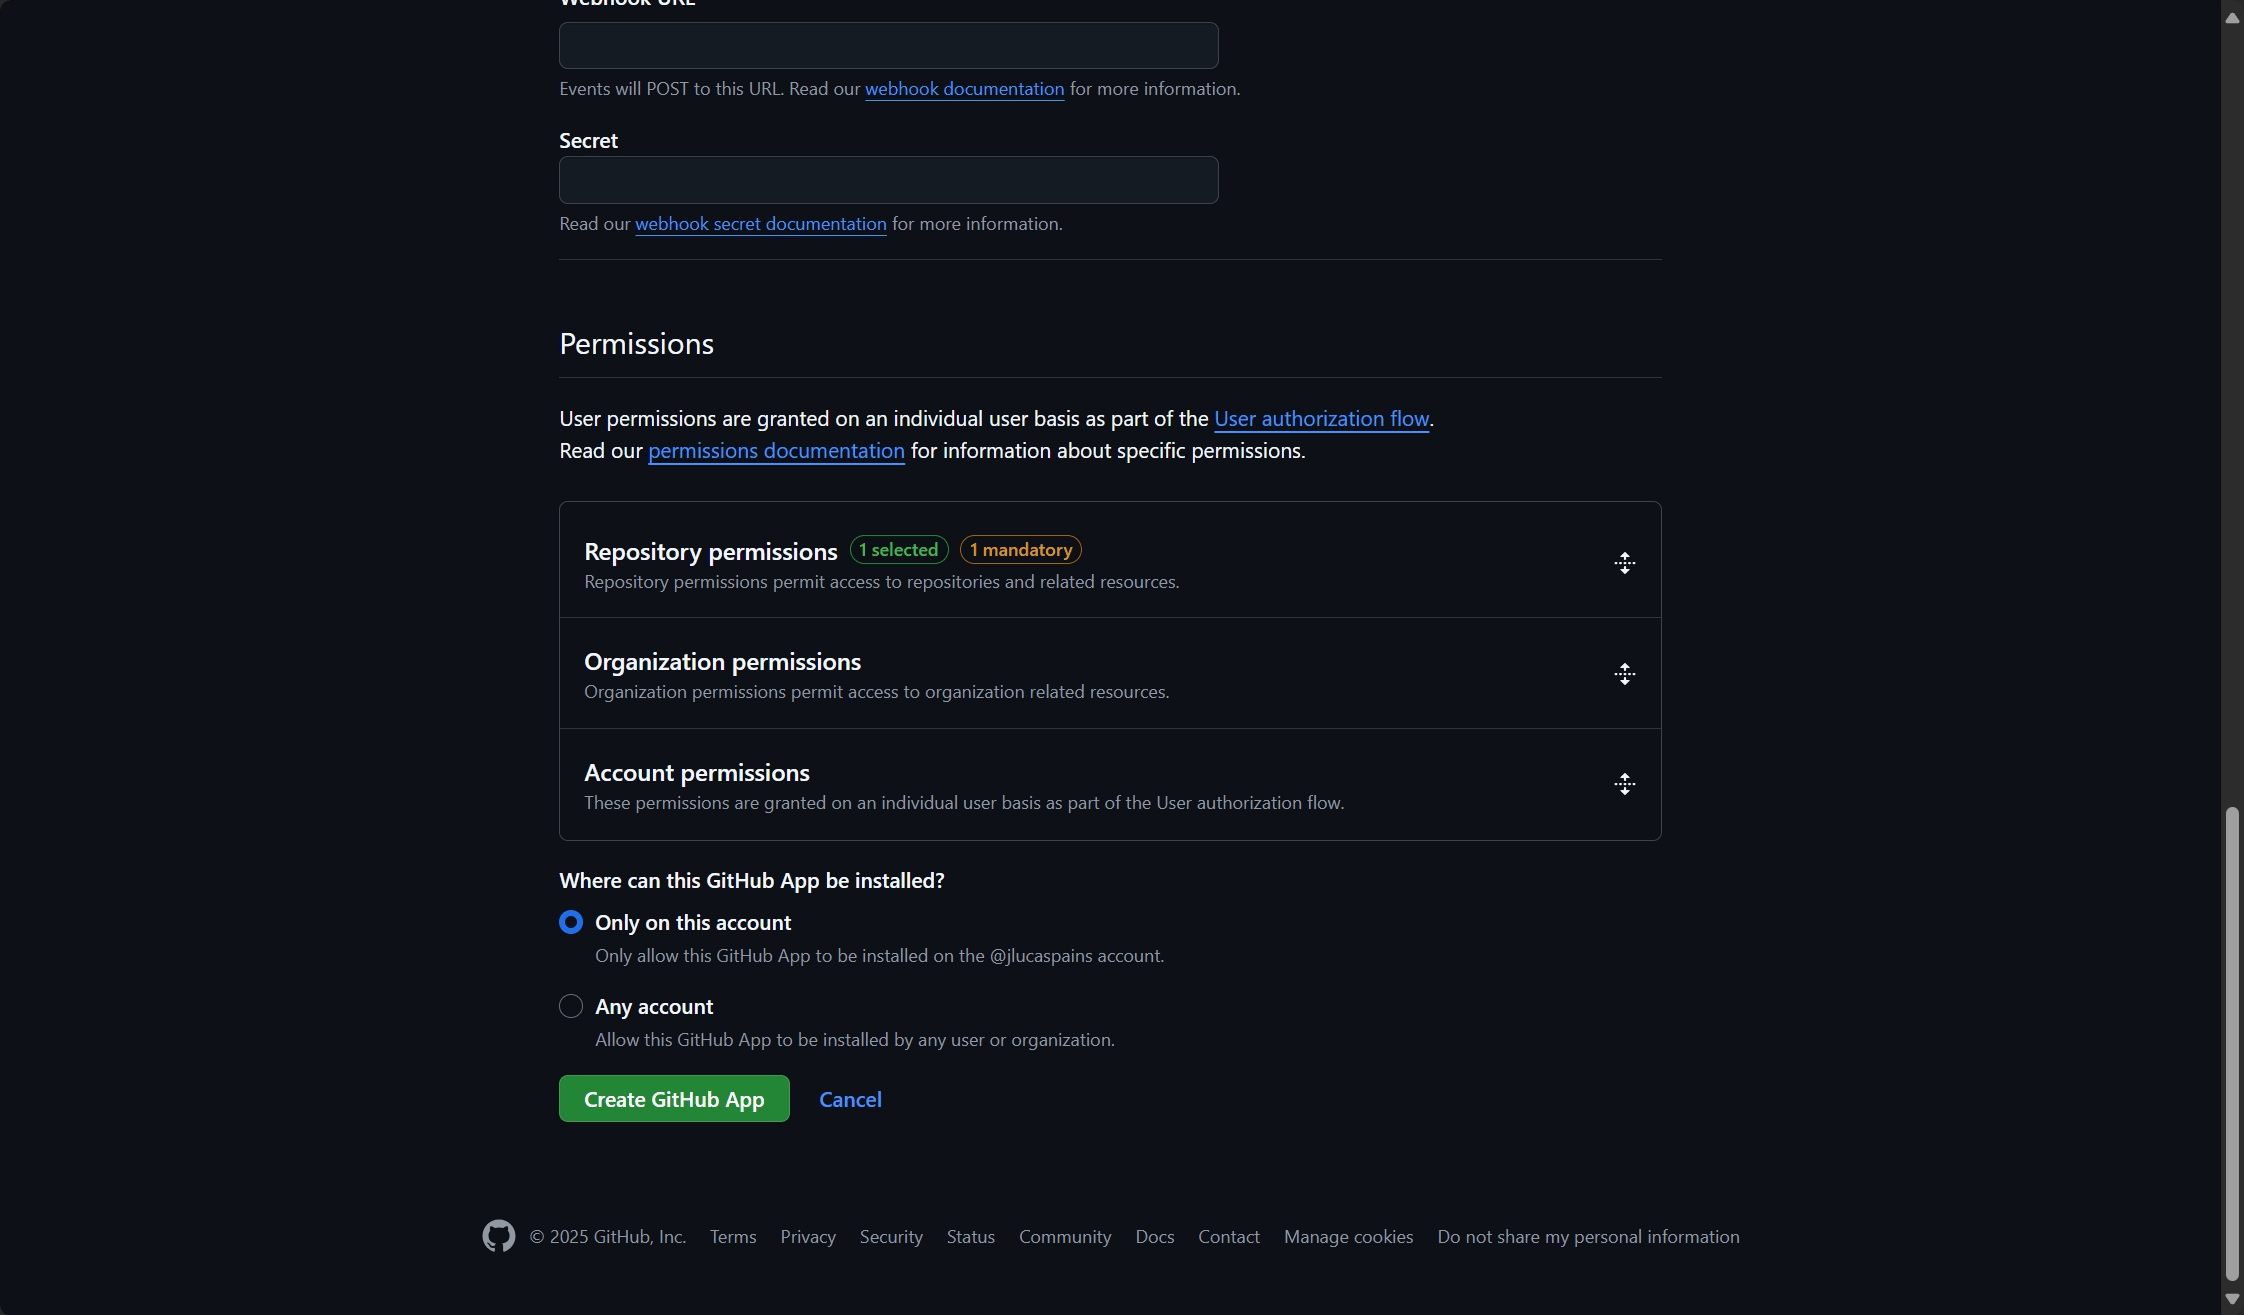The width and height of the screenshot is (2244, 1315).
Task: Click the GitHub logo in footer
Action: click(498, 1236)
